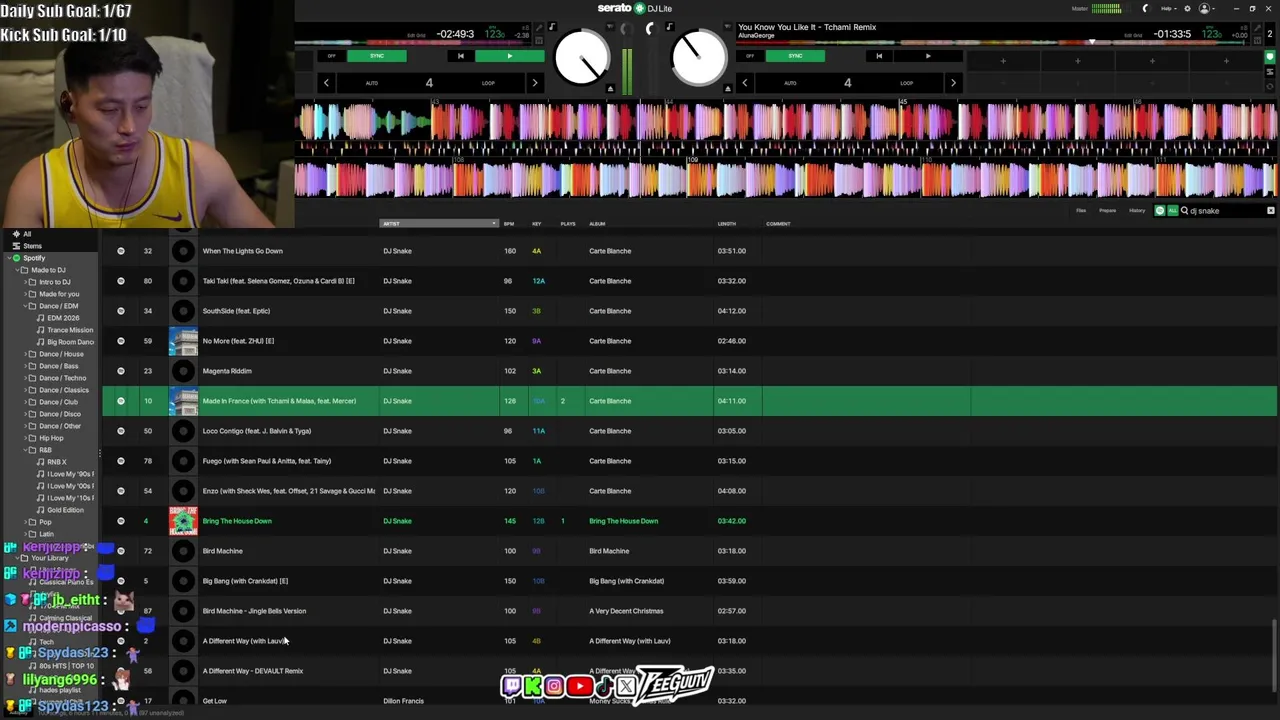Sort tracks by Key column header
Viewport: 1280px width, 720px height.
pos(537,224)
